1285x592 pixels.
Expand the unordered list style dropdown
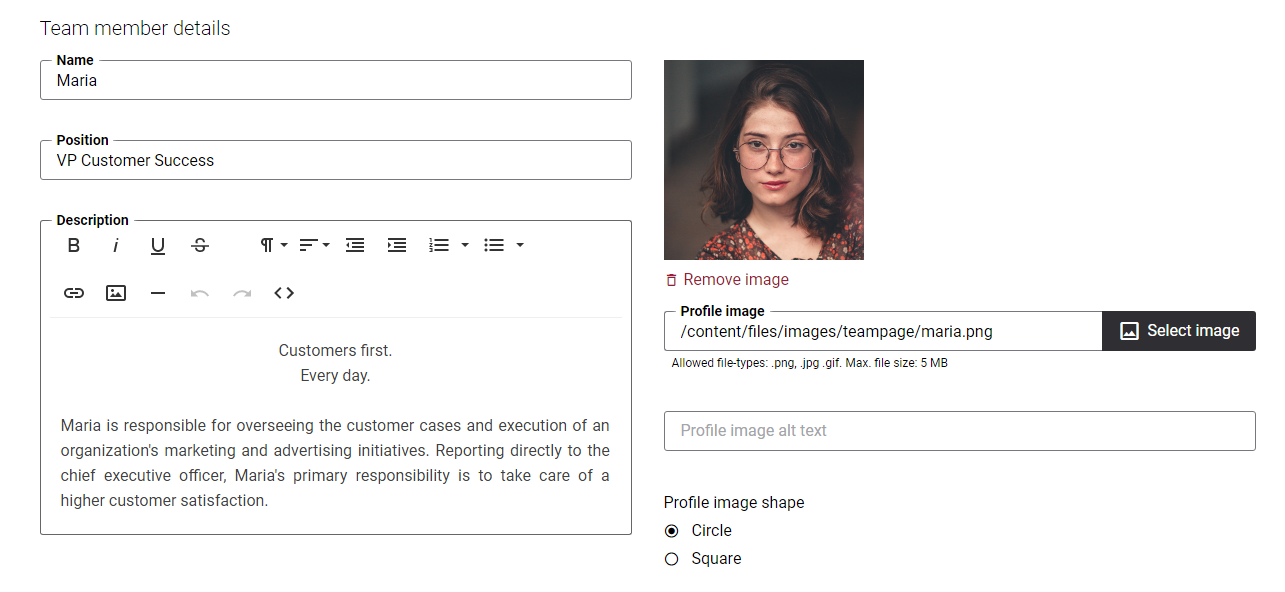click(x=520, y=245)
